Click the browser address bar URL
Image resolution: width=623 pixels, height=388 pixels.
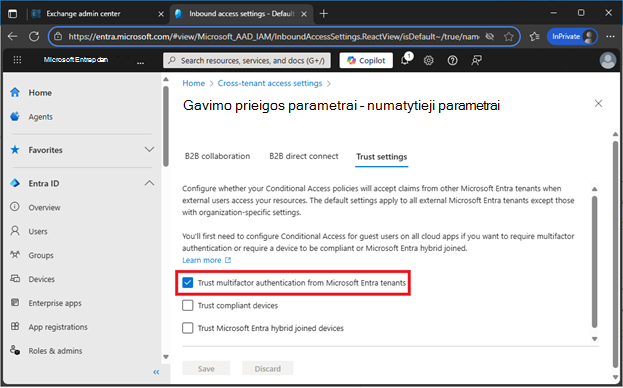pos(273,37)
